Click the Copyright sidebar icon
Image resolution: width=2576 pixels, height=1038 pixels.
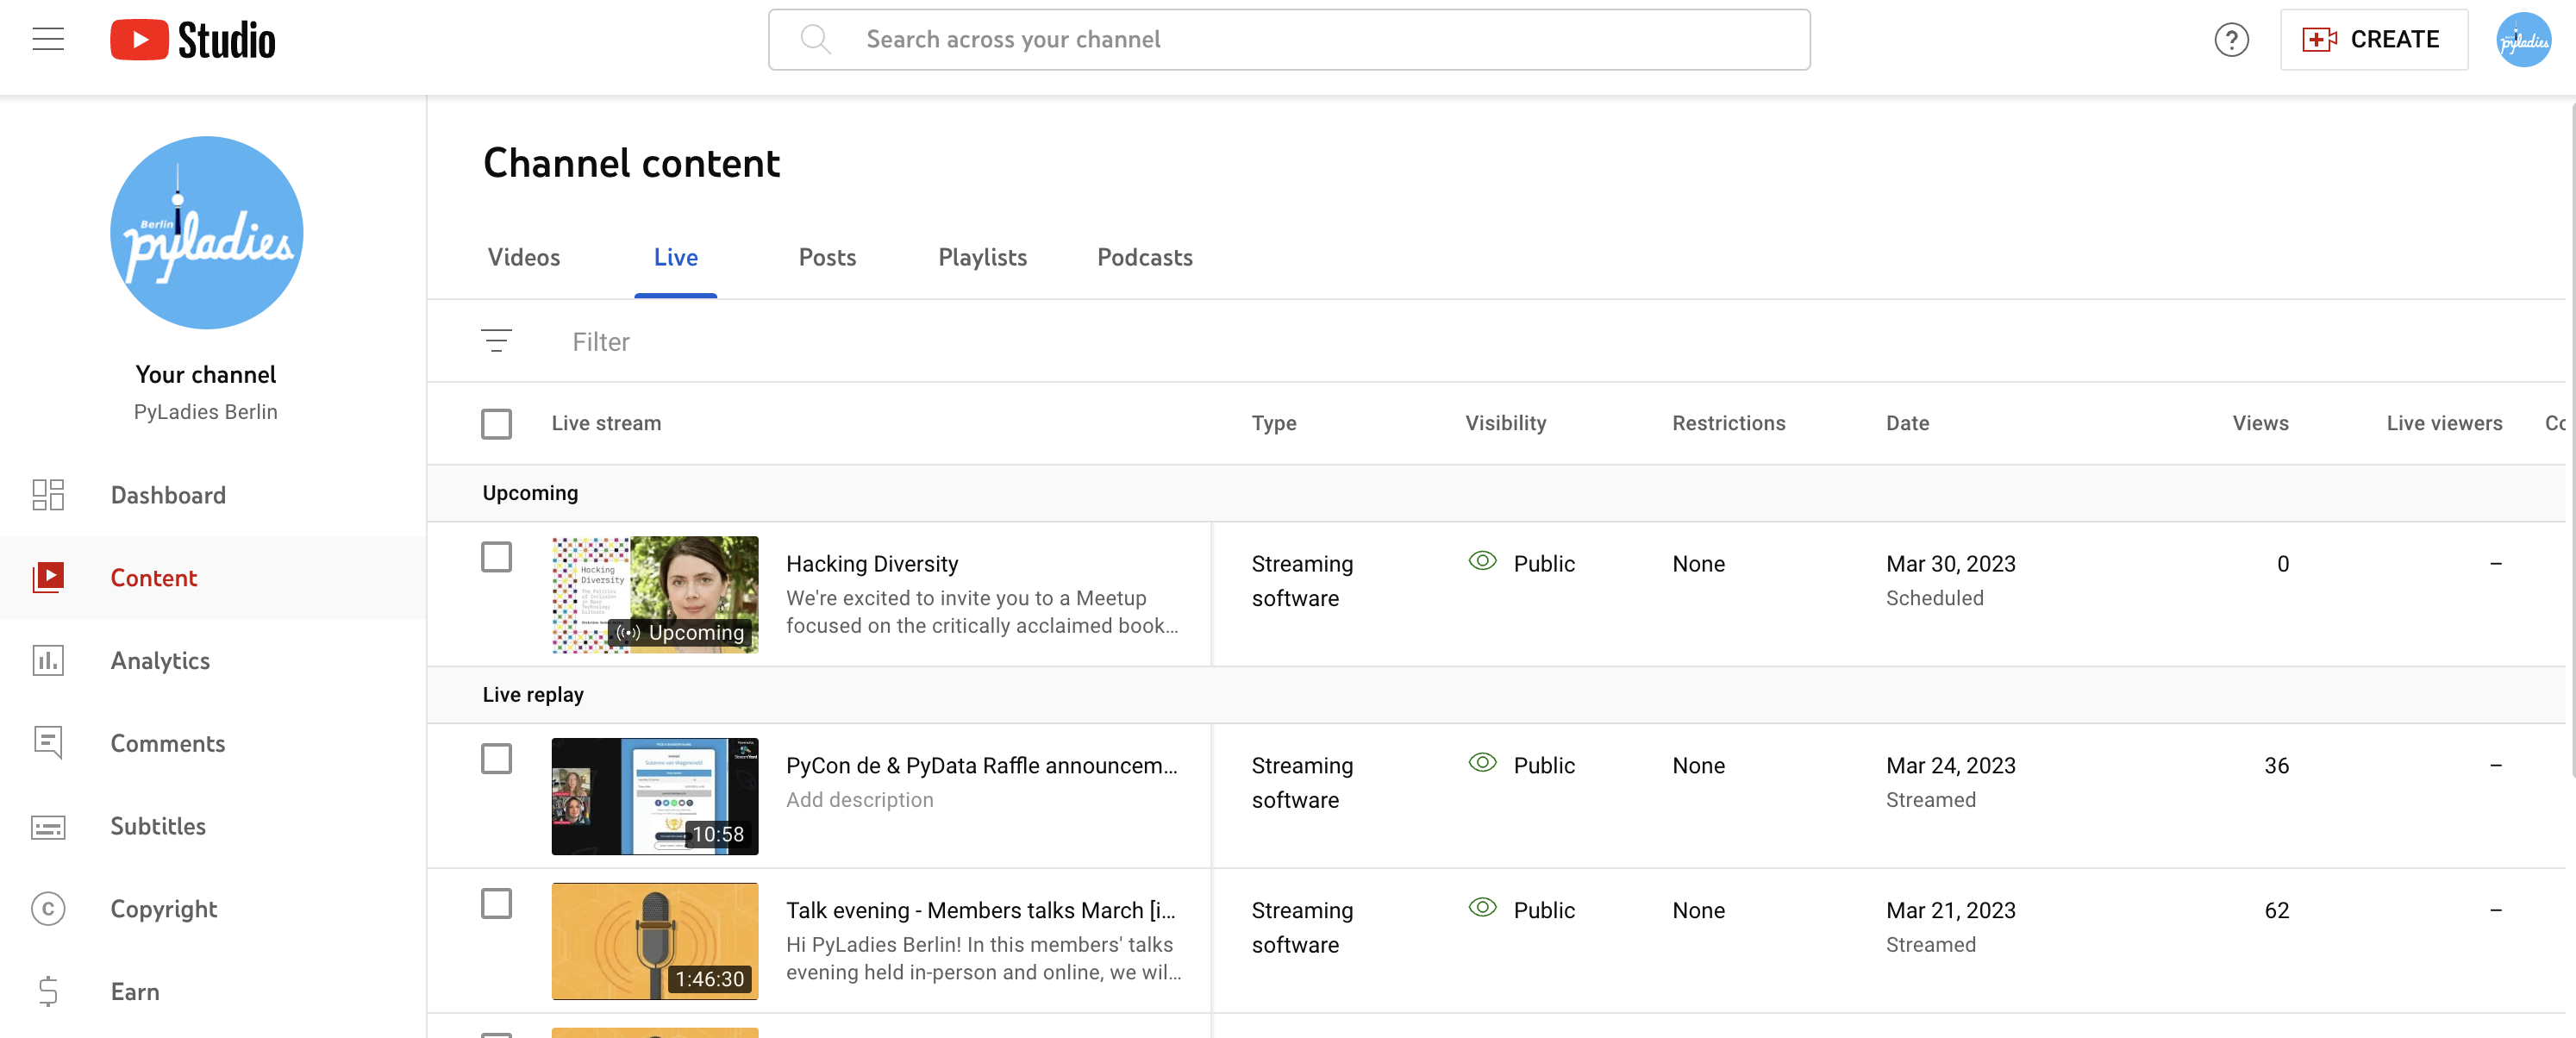(x=48, y=909)
